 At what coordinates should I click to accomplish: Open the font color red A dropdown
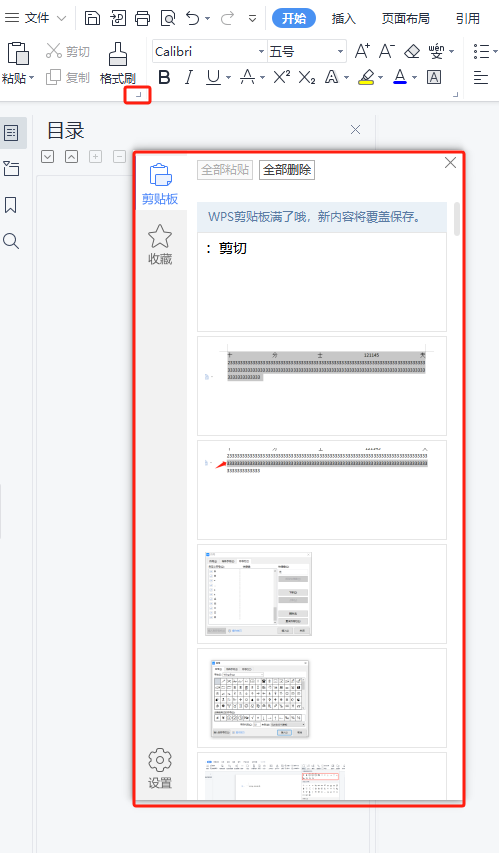coord(414,78)
